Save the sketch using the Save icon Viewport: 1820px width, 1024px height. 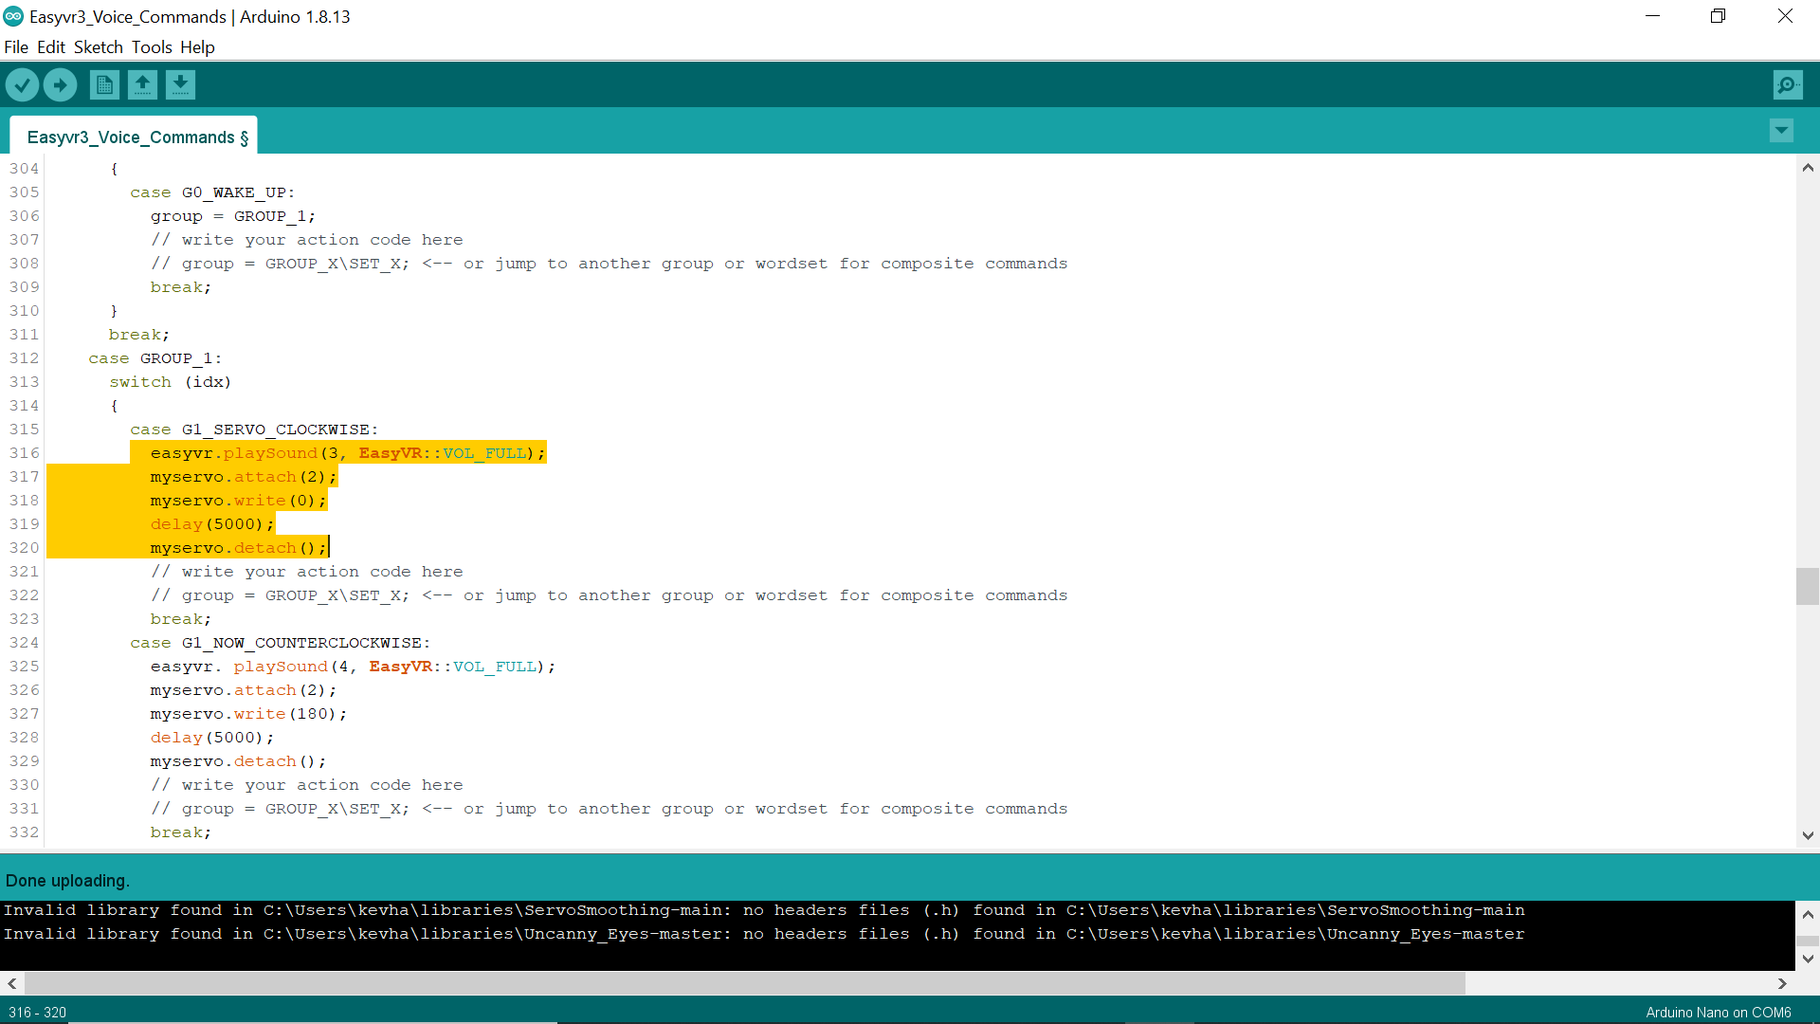point(180,84)
